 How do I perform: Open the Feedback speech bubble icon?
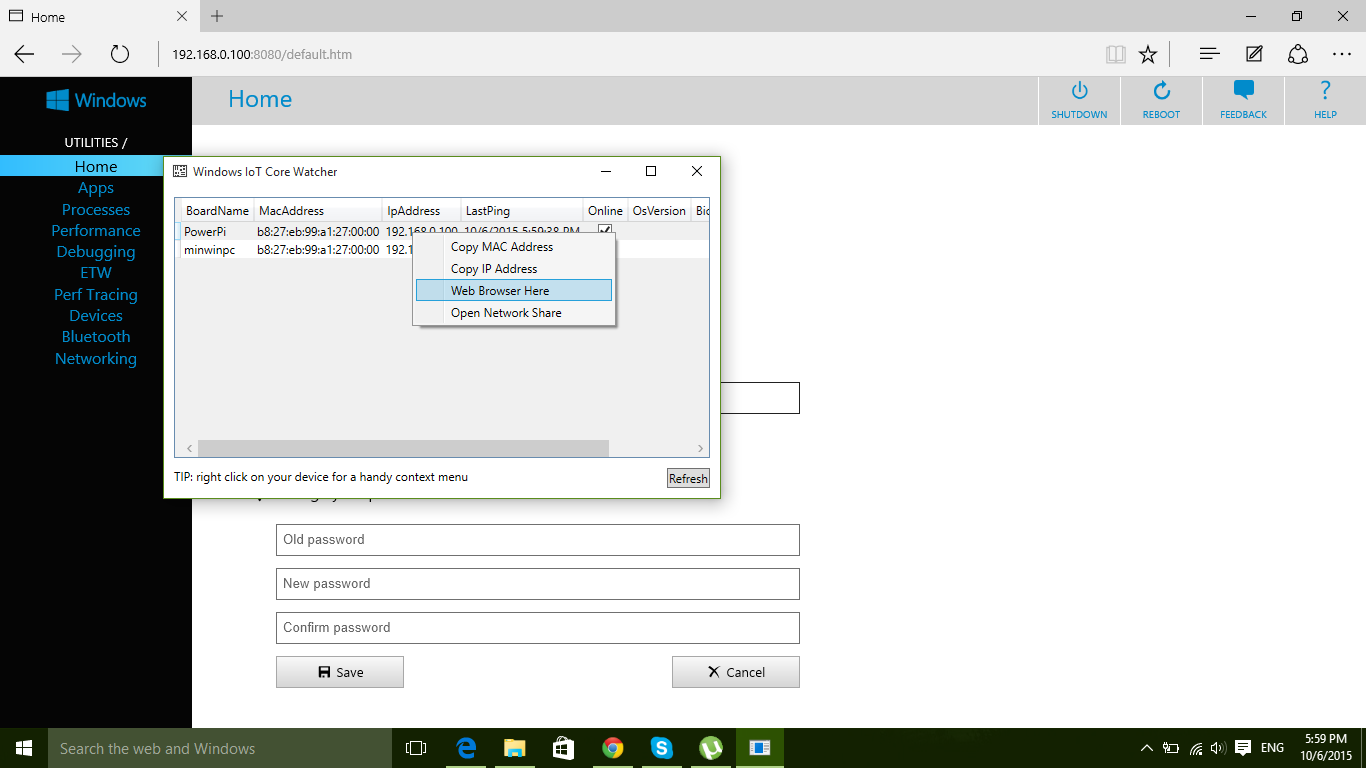point(1243,91)
